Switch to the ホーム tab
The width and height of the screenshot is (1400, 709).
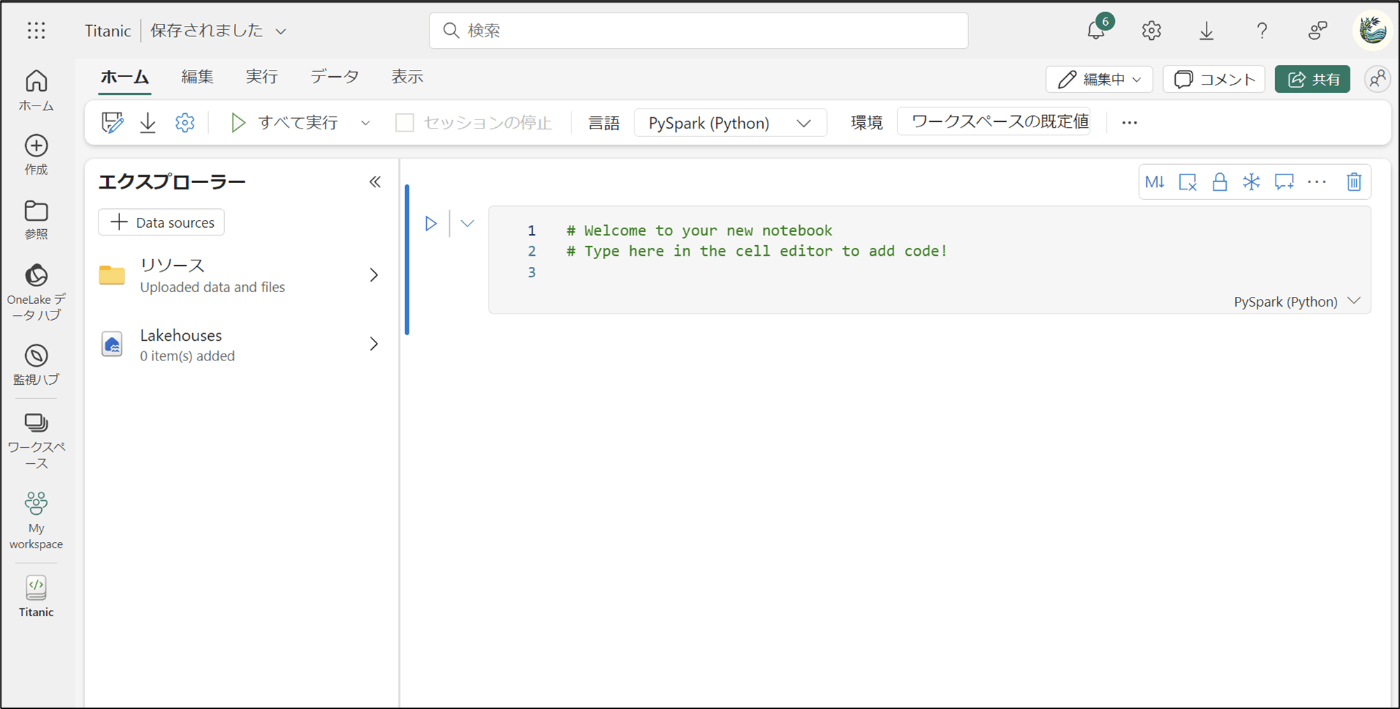(x=125, y=77)
